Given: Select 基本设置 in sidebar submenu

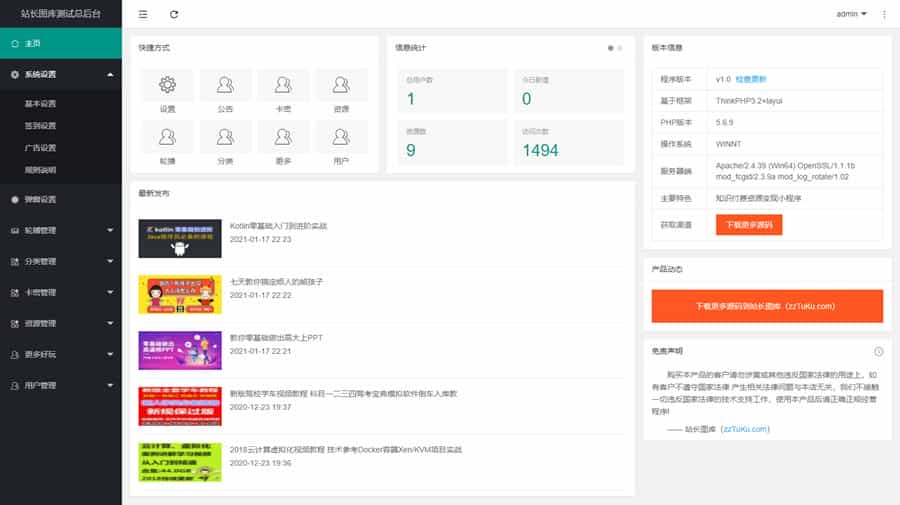Looking at the screenshot, I should tap(40, 104).
